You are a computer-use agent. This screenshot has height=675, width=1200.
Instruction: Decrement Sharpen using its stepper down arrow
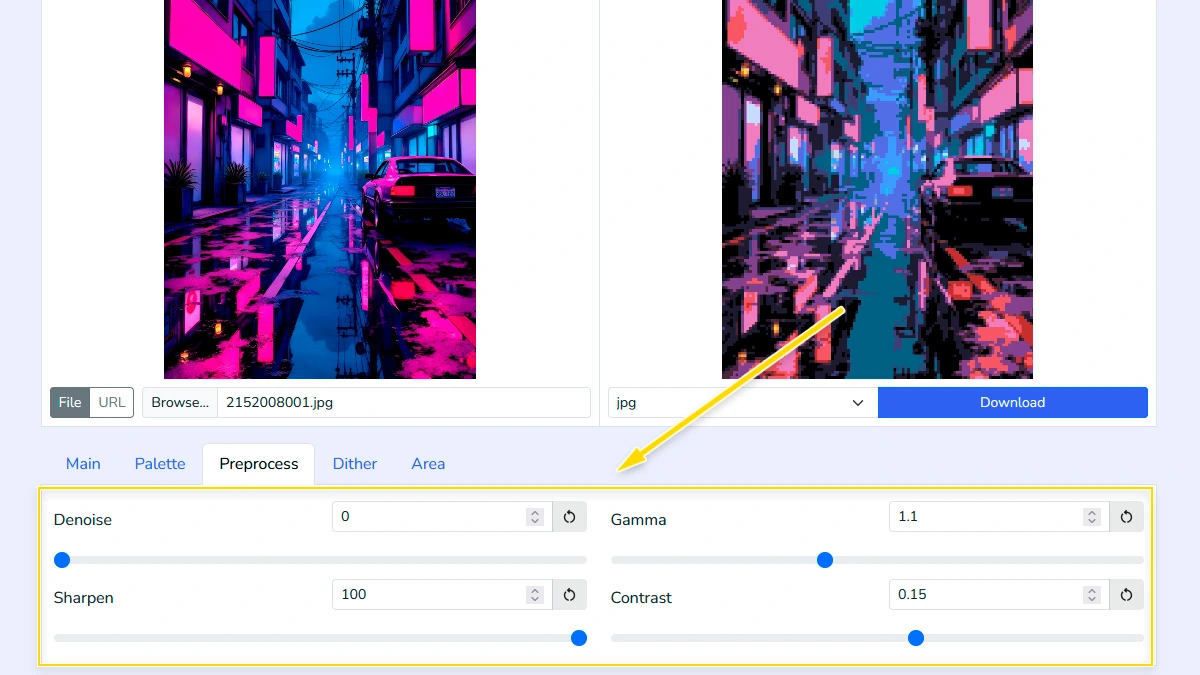pyautogui.click(x=534, y=600)
